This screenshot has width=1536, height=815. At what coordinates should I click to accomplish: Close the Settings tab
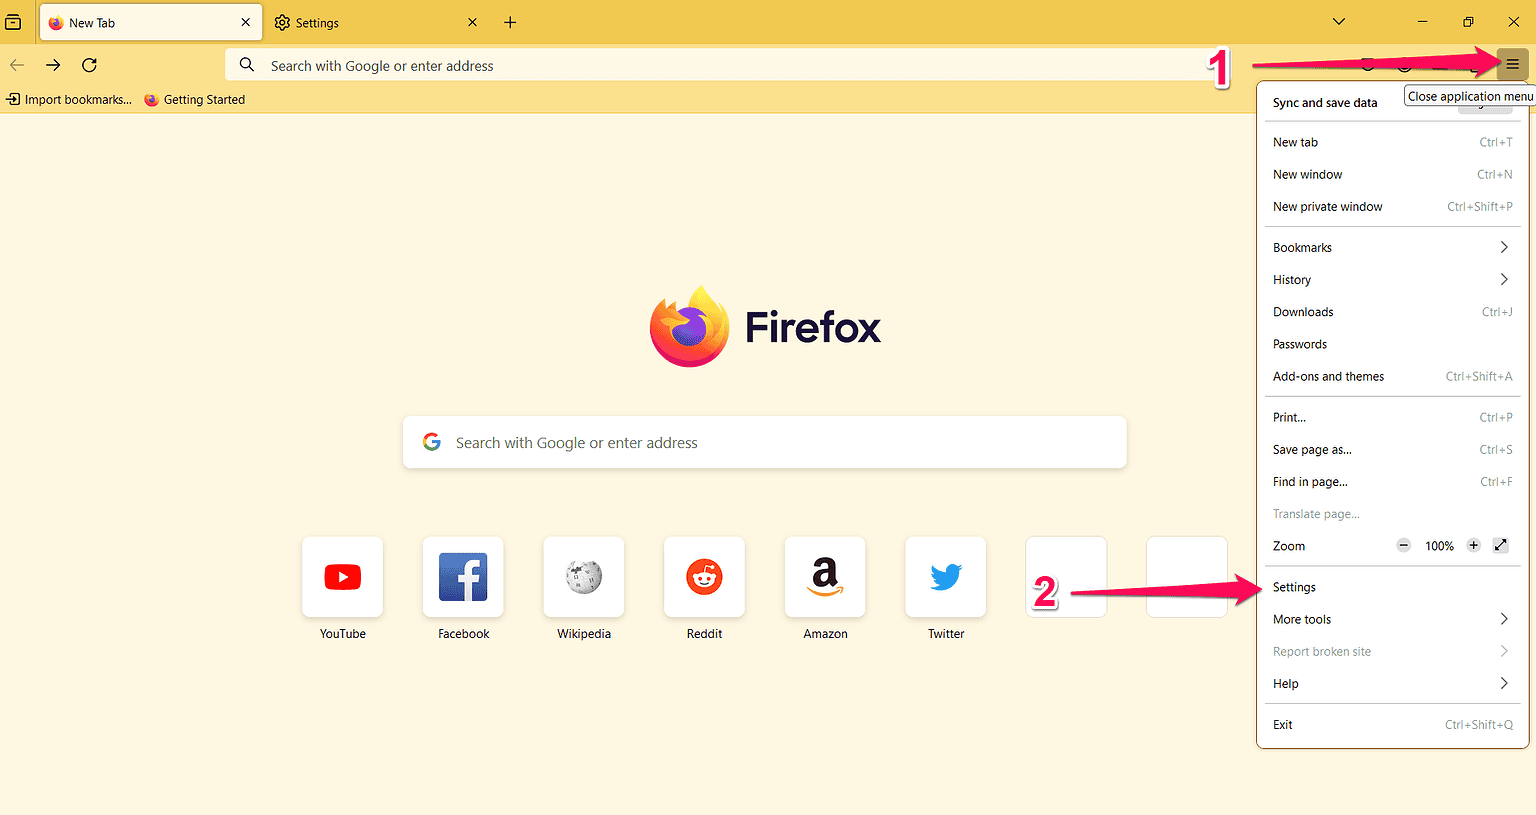tap(473, 22)
